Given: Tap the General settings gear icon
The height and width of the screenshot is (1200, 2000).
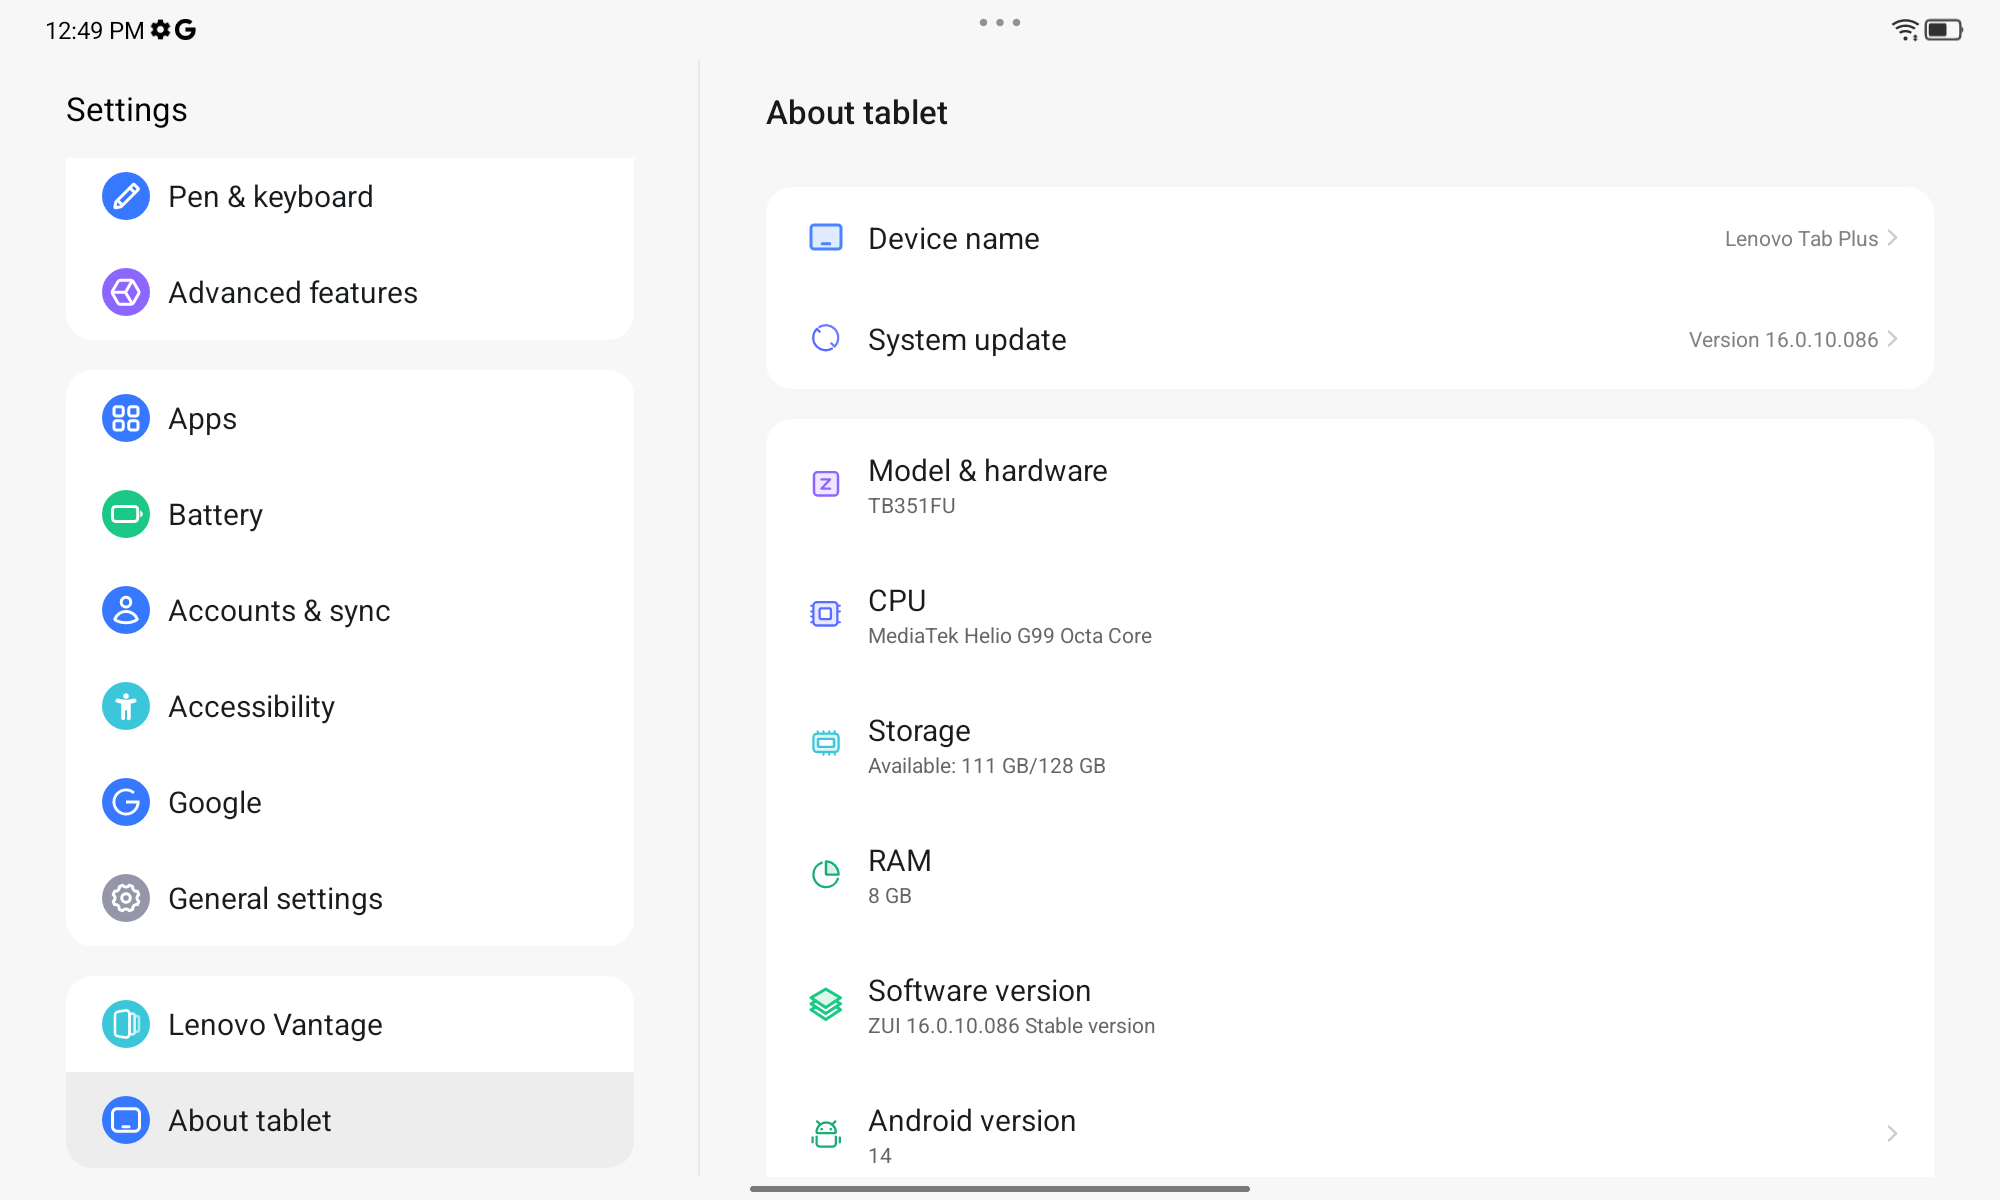Looking at the screenshot, I should [x=126, y=898].
